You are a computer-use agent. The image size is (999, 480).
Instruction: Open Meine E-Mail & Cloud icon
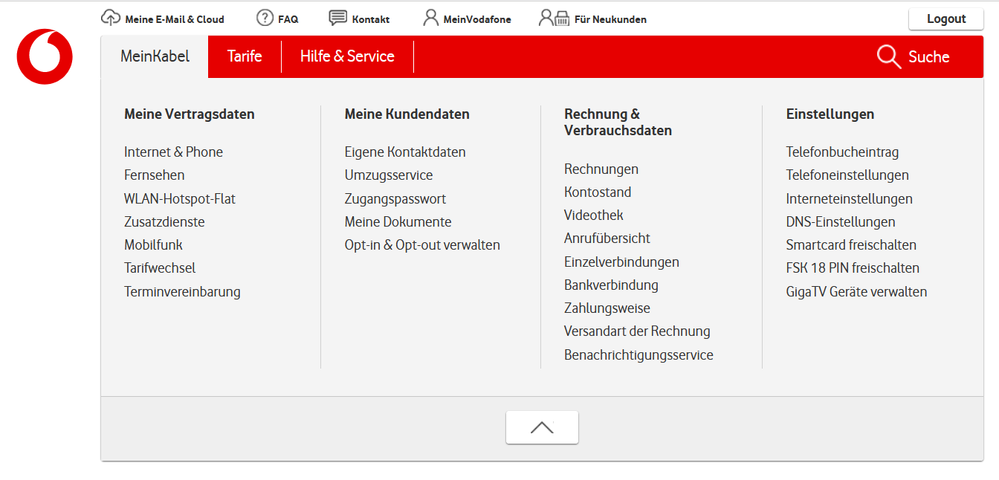click(x=111, y=18)
